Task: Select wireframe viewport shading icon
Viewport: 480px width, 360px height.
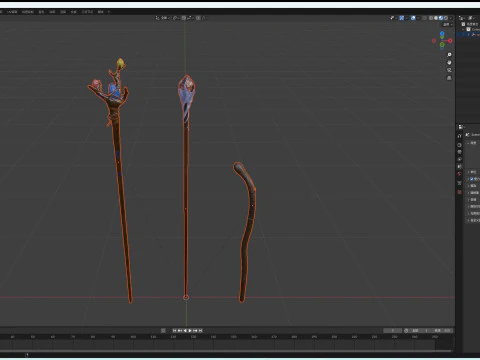Action: tap(431, 18)
